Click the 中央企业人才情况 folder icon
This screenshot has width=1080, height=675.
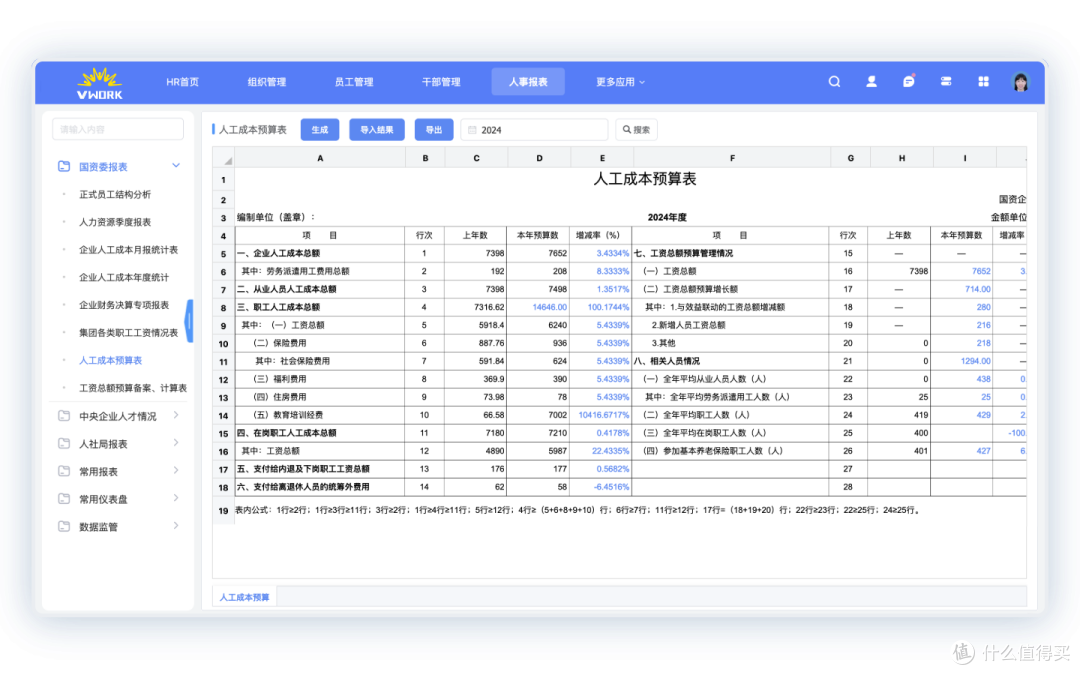click(x=64, y=415)
